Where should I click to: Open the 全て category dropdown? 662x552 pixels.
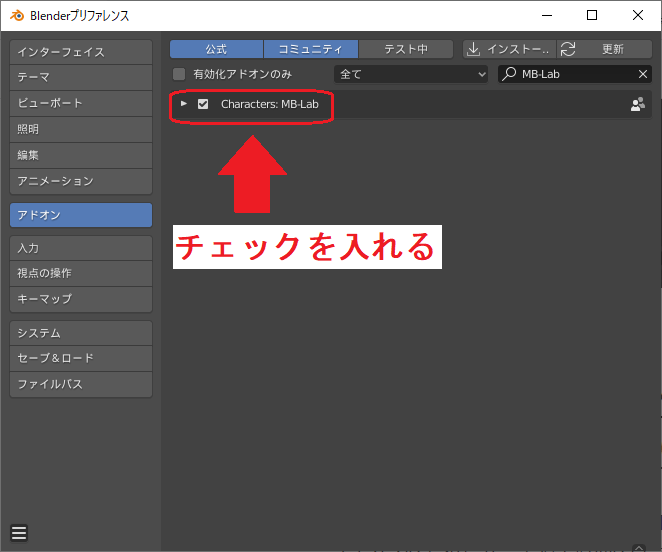pos(411,74)
